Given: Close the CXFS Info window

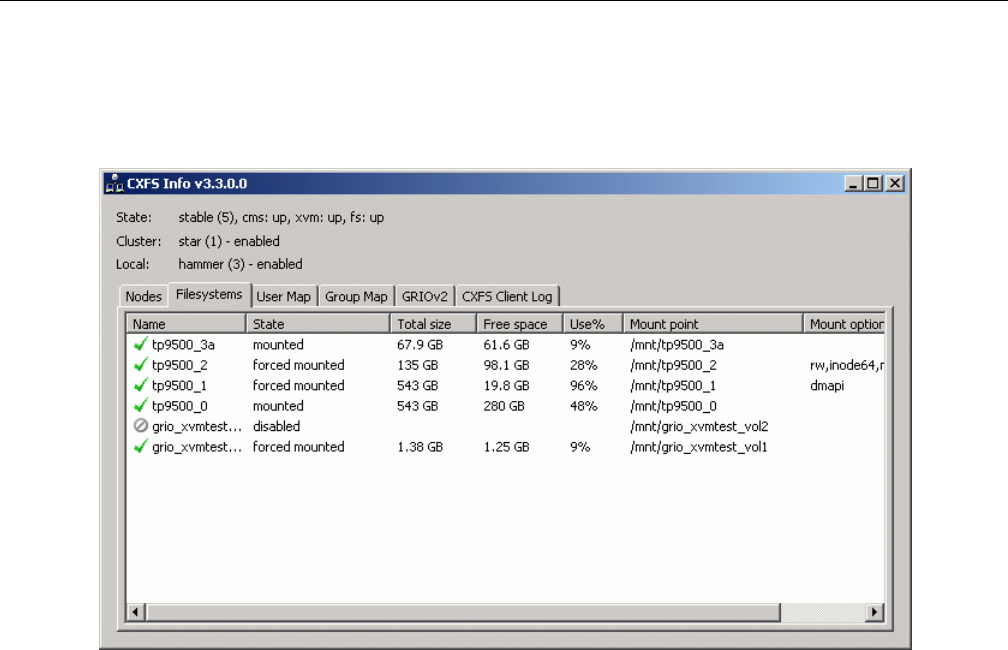Looking at the screenshot, I should pos(894,183).
